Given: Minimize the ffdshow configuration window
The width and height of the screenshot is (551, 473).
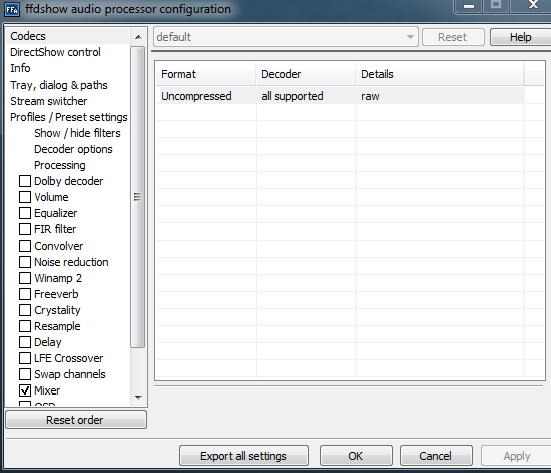Looking at the screenshot, I should point(469,6).
